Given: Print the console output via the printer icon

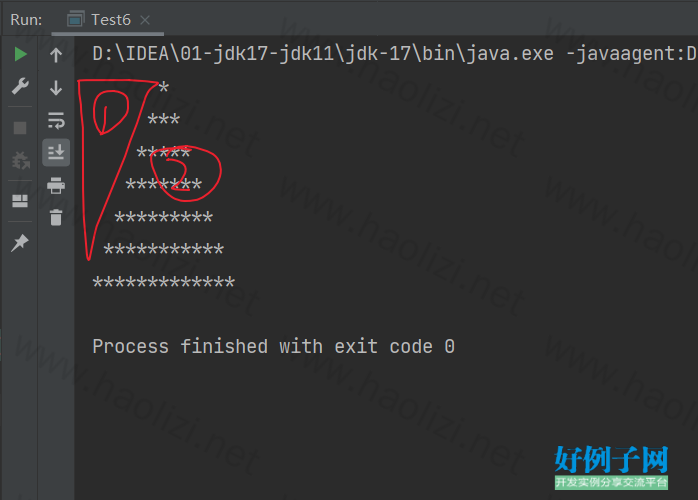Looking at the screenshot, I should click(56, 185).
